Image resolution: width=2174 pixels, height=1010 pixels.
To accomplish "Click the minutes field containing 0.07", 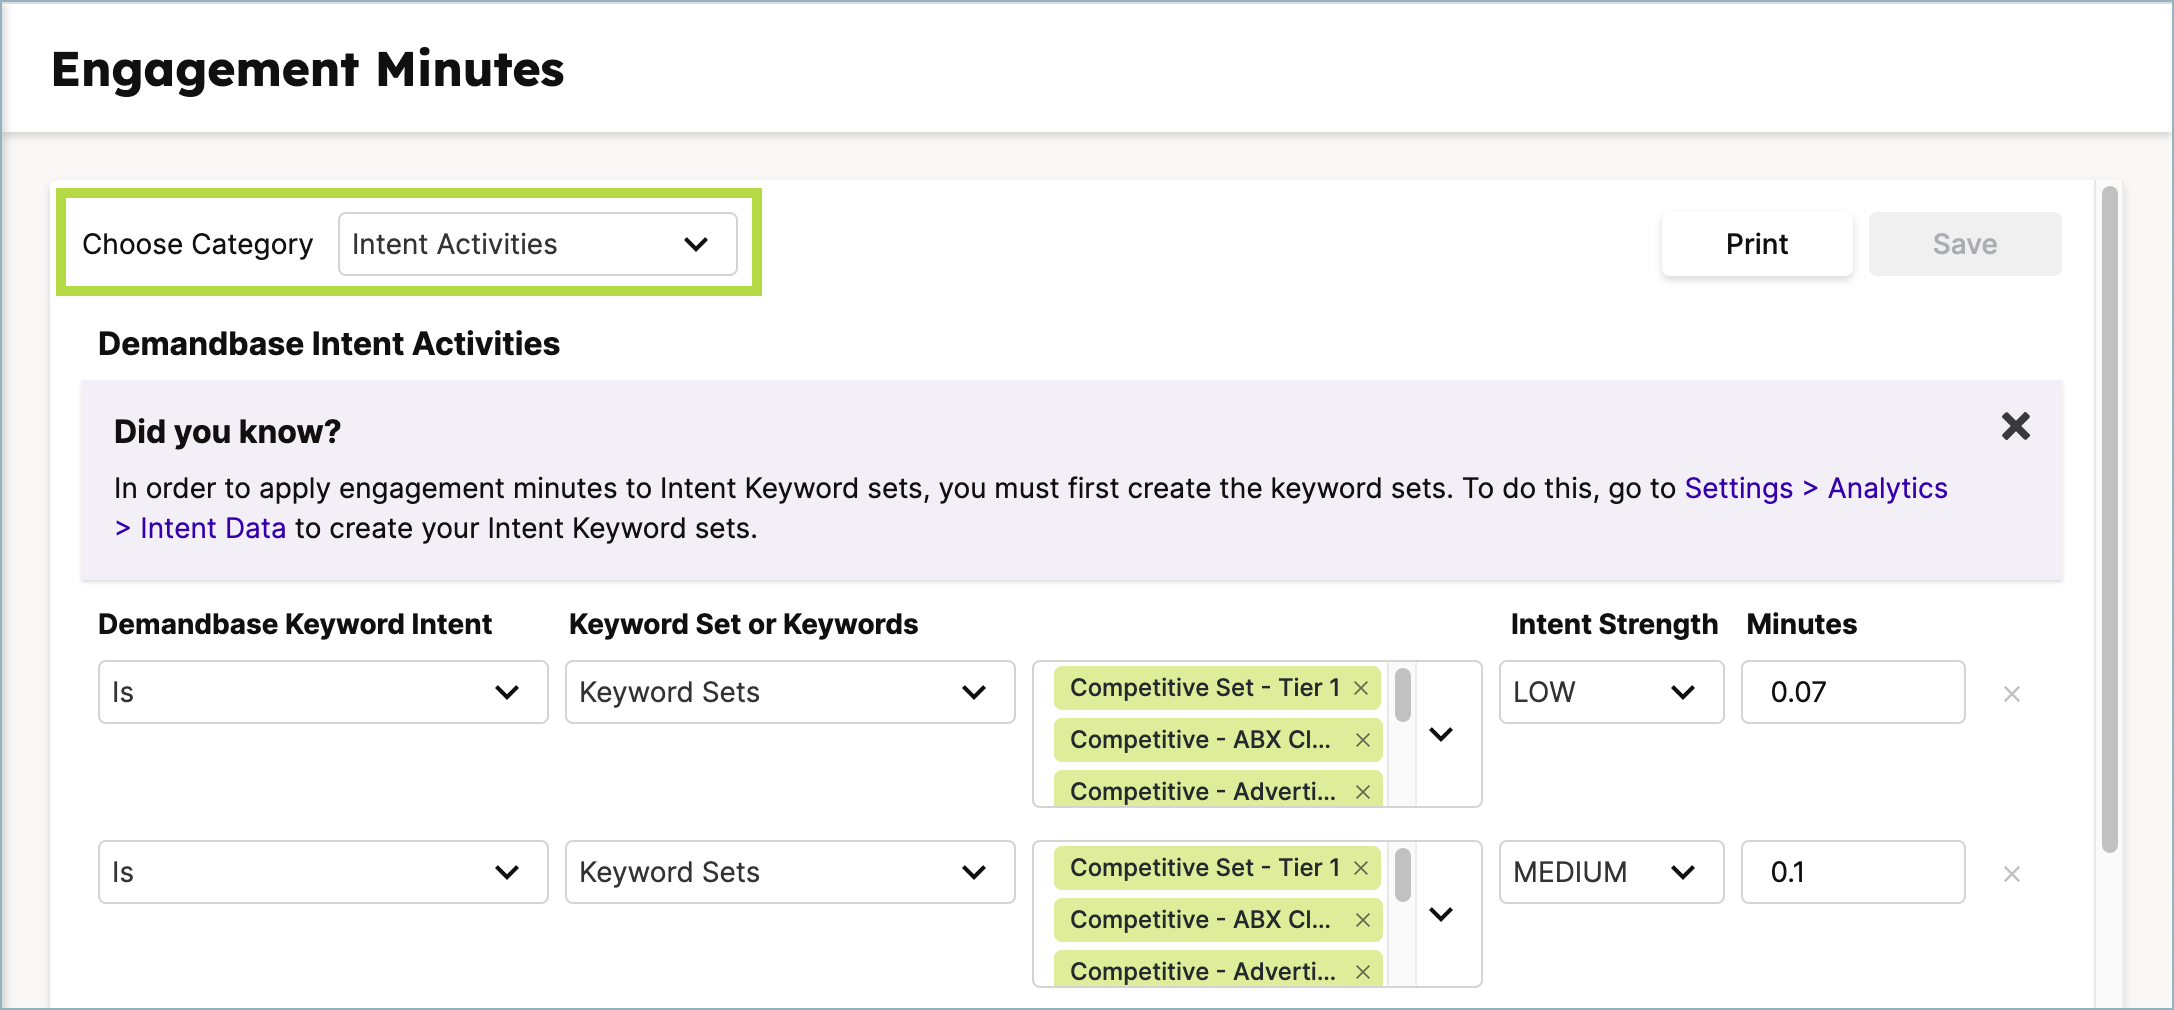I will pos(1853,692).
